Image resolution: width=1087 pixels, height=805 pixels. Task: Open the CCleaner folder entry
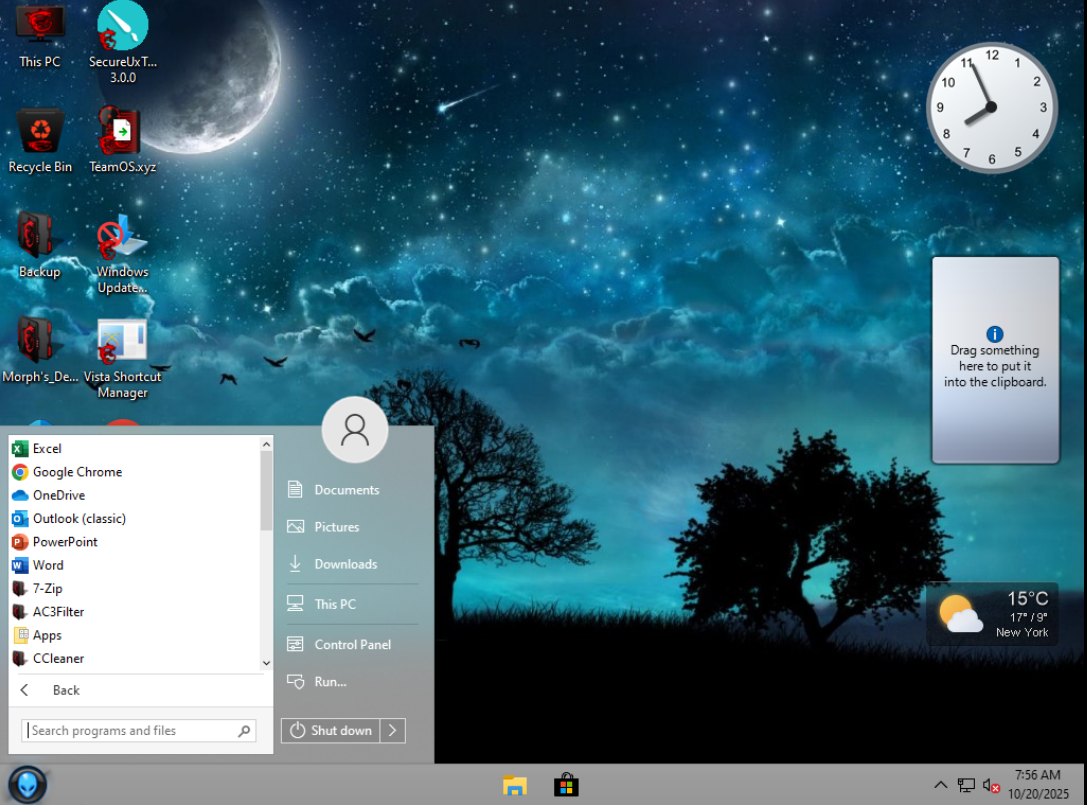click(134, 659)
